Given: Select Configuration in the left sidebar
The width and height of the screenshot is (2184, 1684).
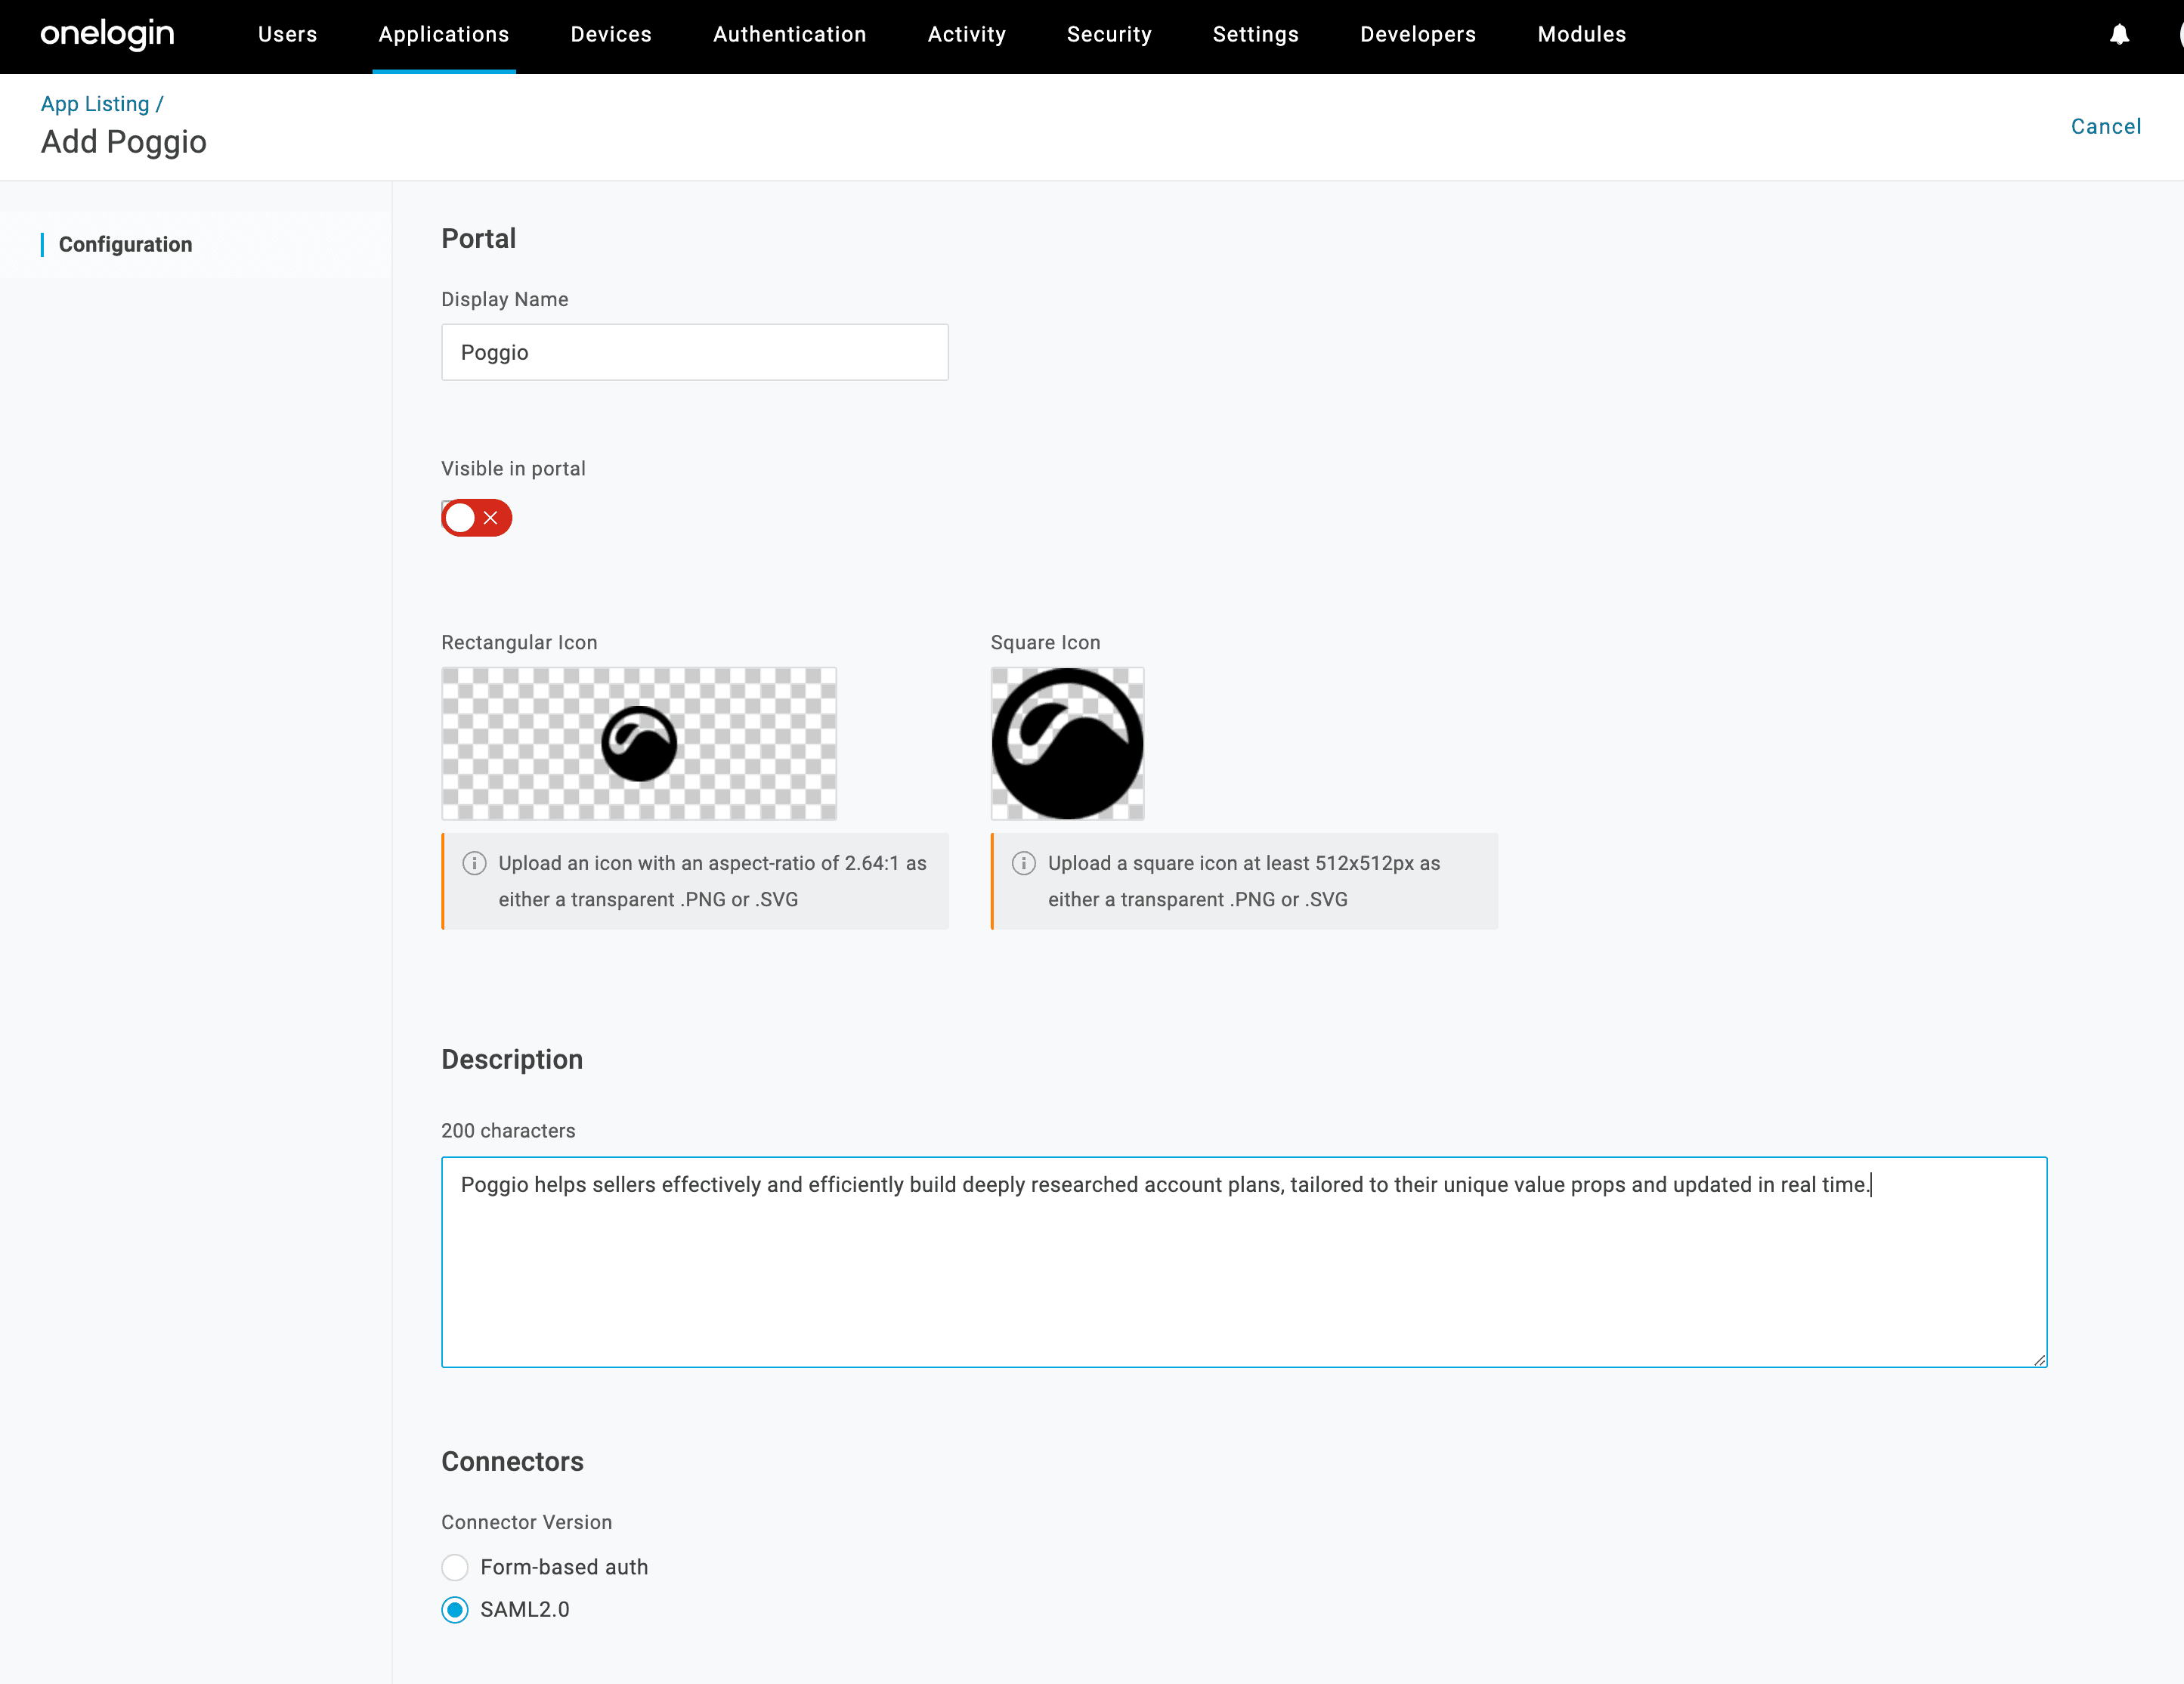Looking at the screenshot, I should pos(125,244).
